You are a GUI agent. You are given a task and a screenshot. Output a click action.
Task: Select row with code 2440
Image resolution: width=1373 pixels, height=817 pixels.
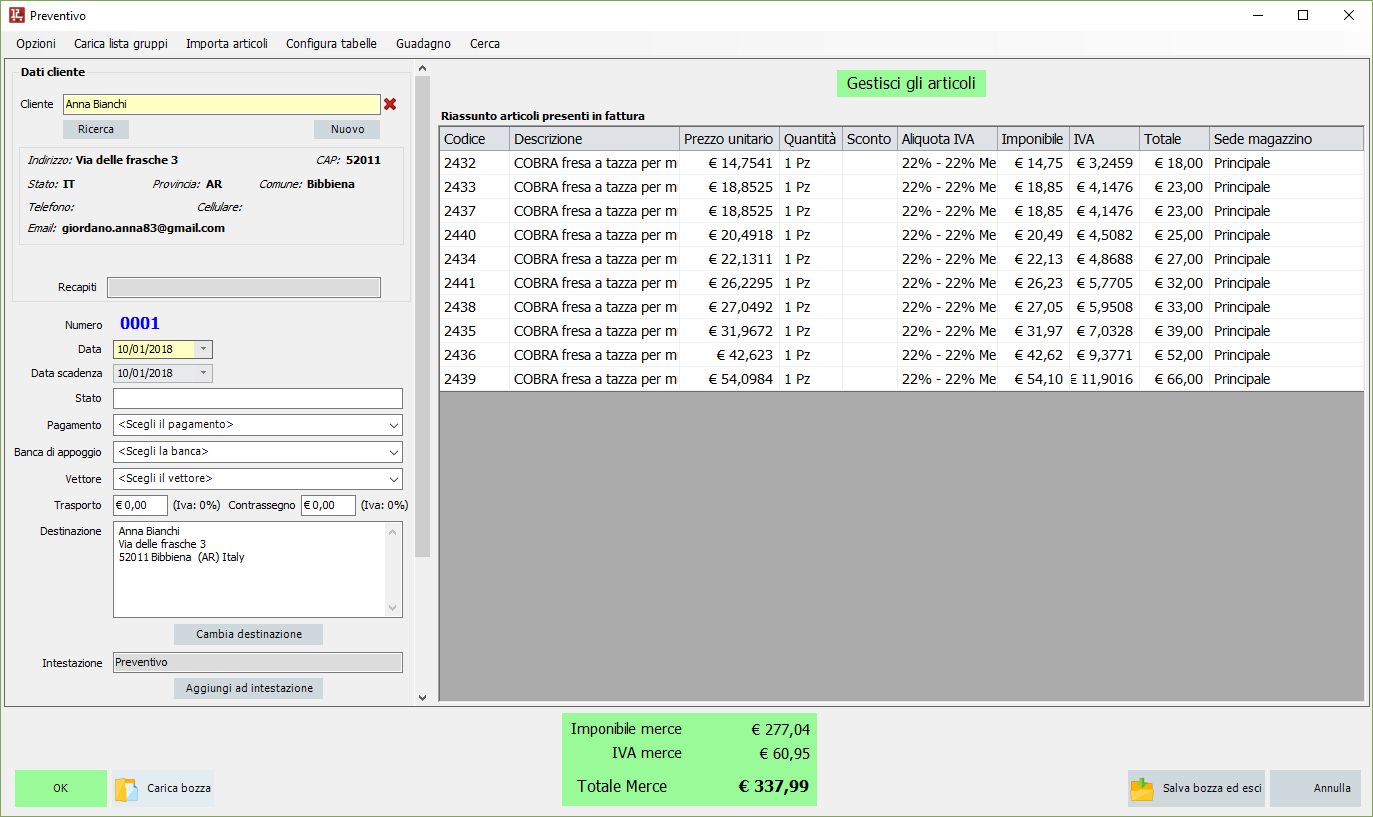point(901,235)
